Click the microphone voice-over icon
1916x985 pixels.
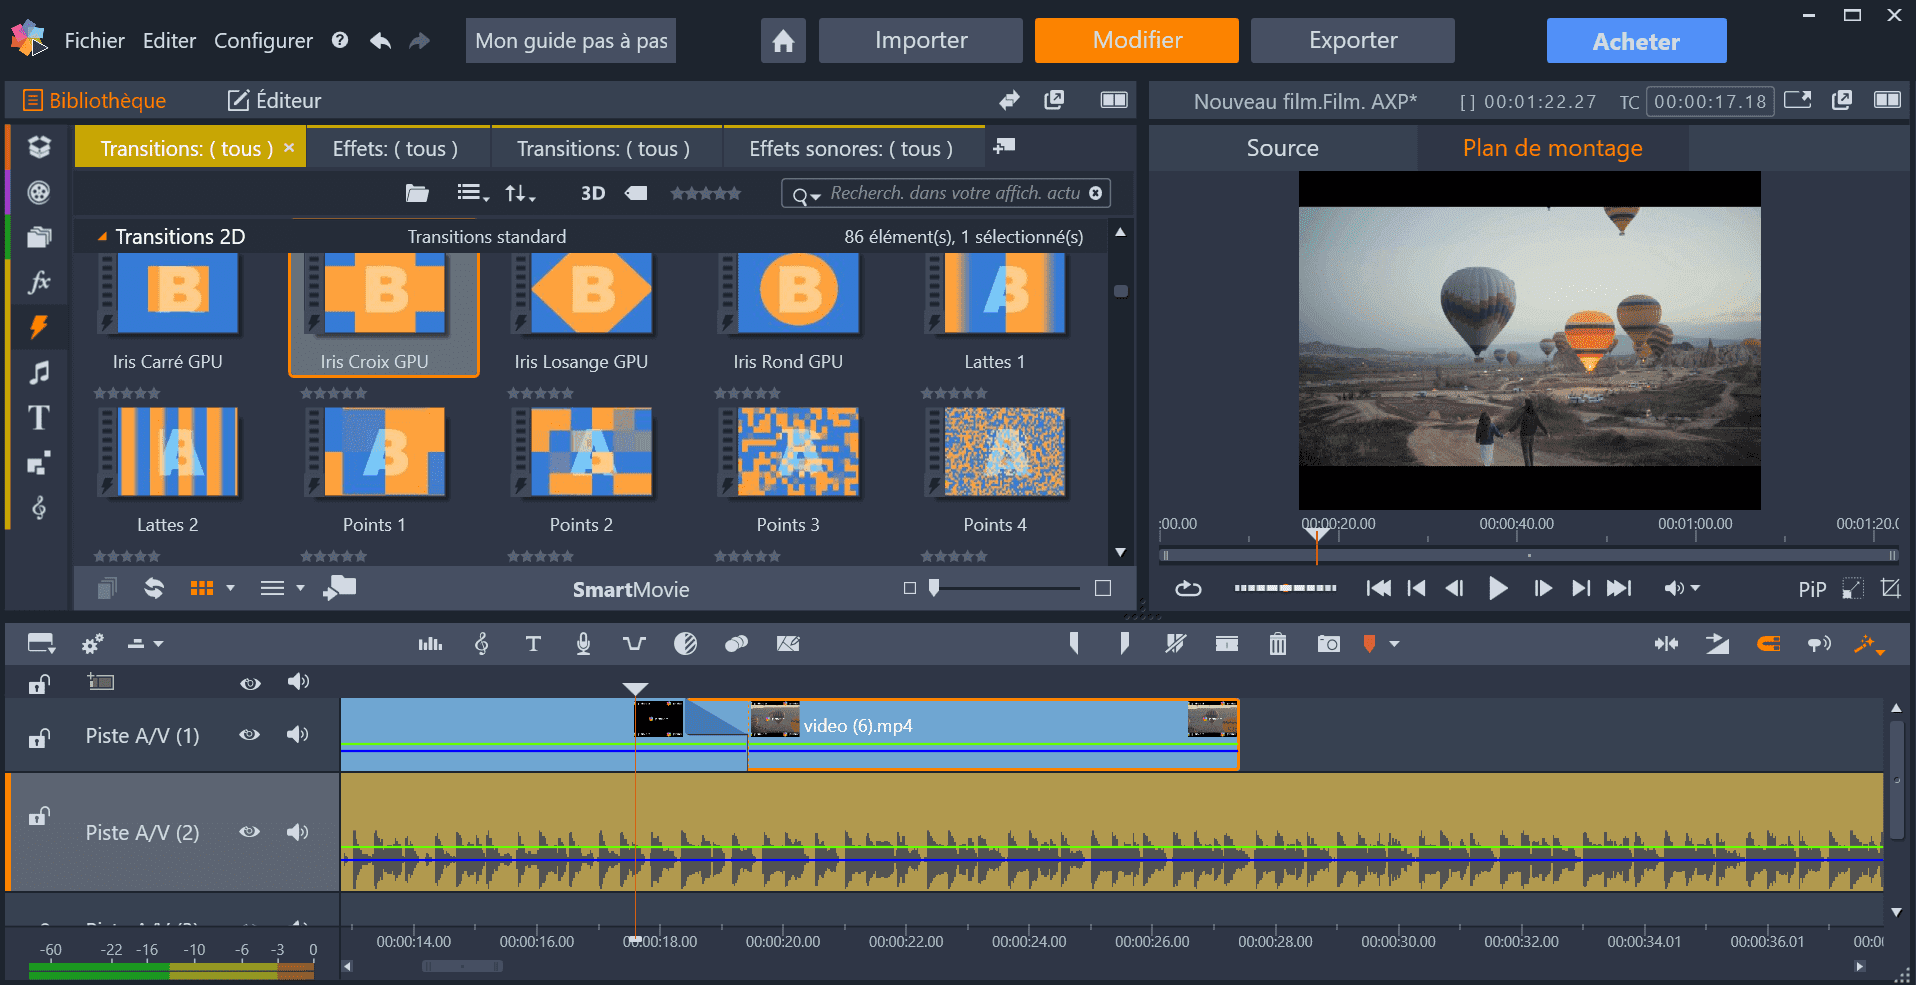point(583,643)
